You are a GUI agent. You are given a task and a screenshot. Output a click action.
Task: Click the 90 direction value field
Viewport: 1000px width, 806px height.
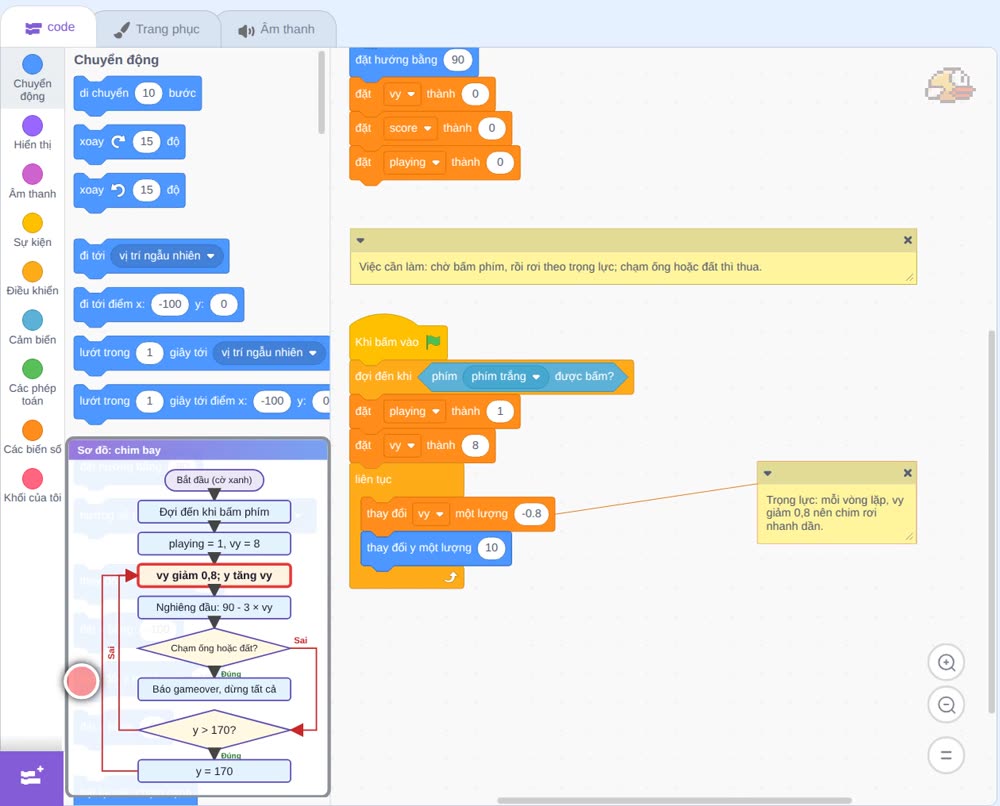tap(457, 60)
